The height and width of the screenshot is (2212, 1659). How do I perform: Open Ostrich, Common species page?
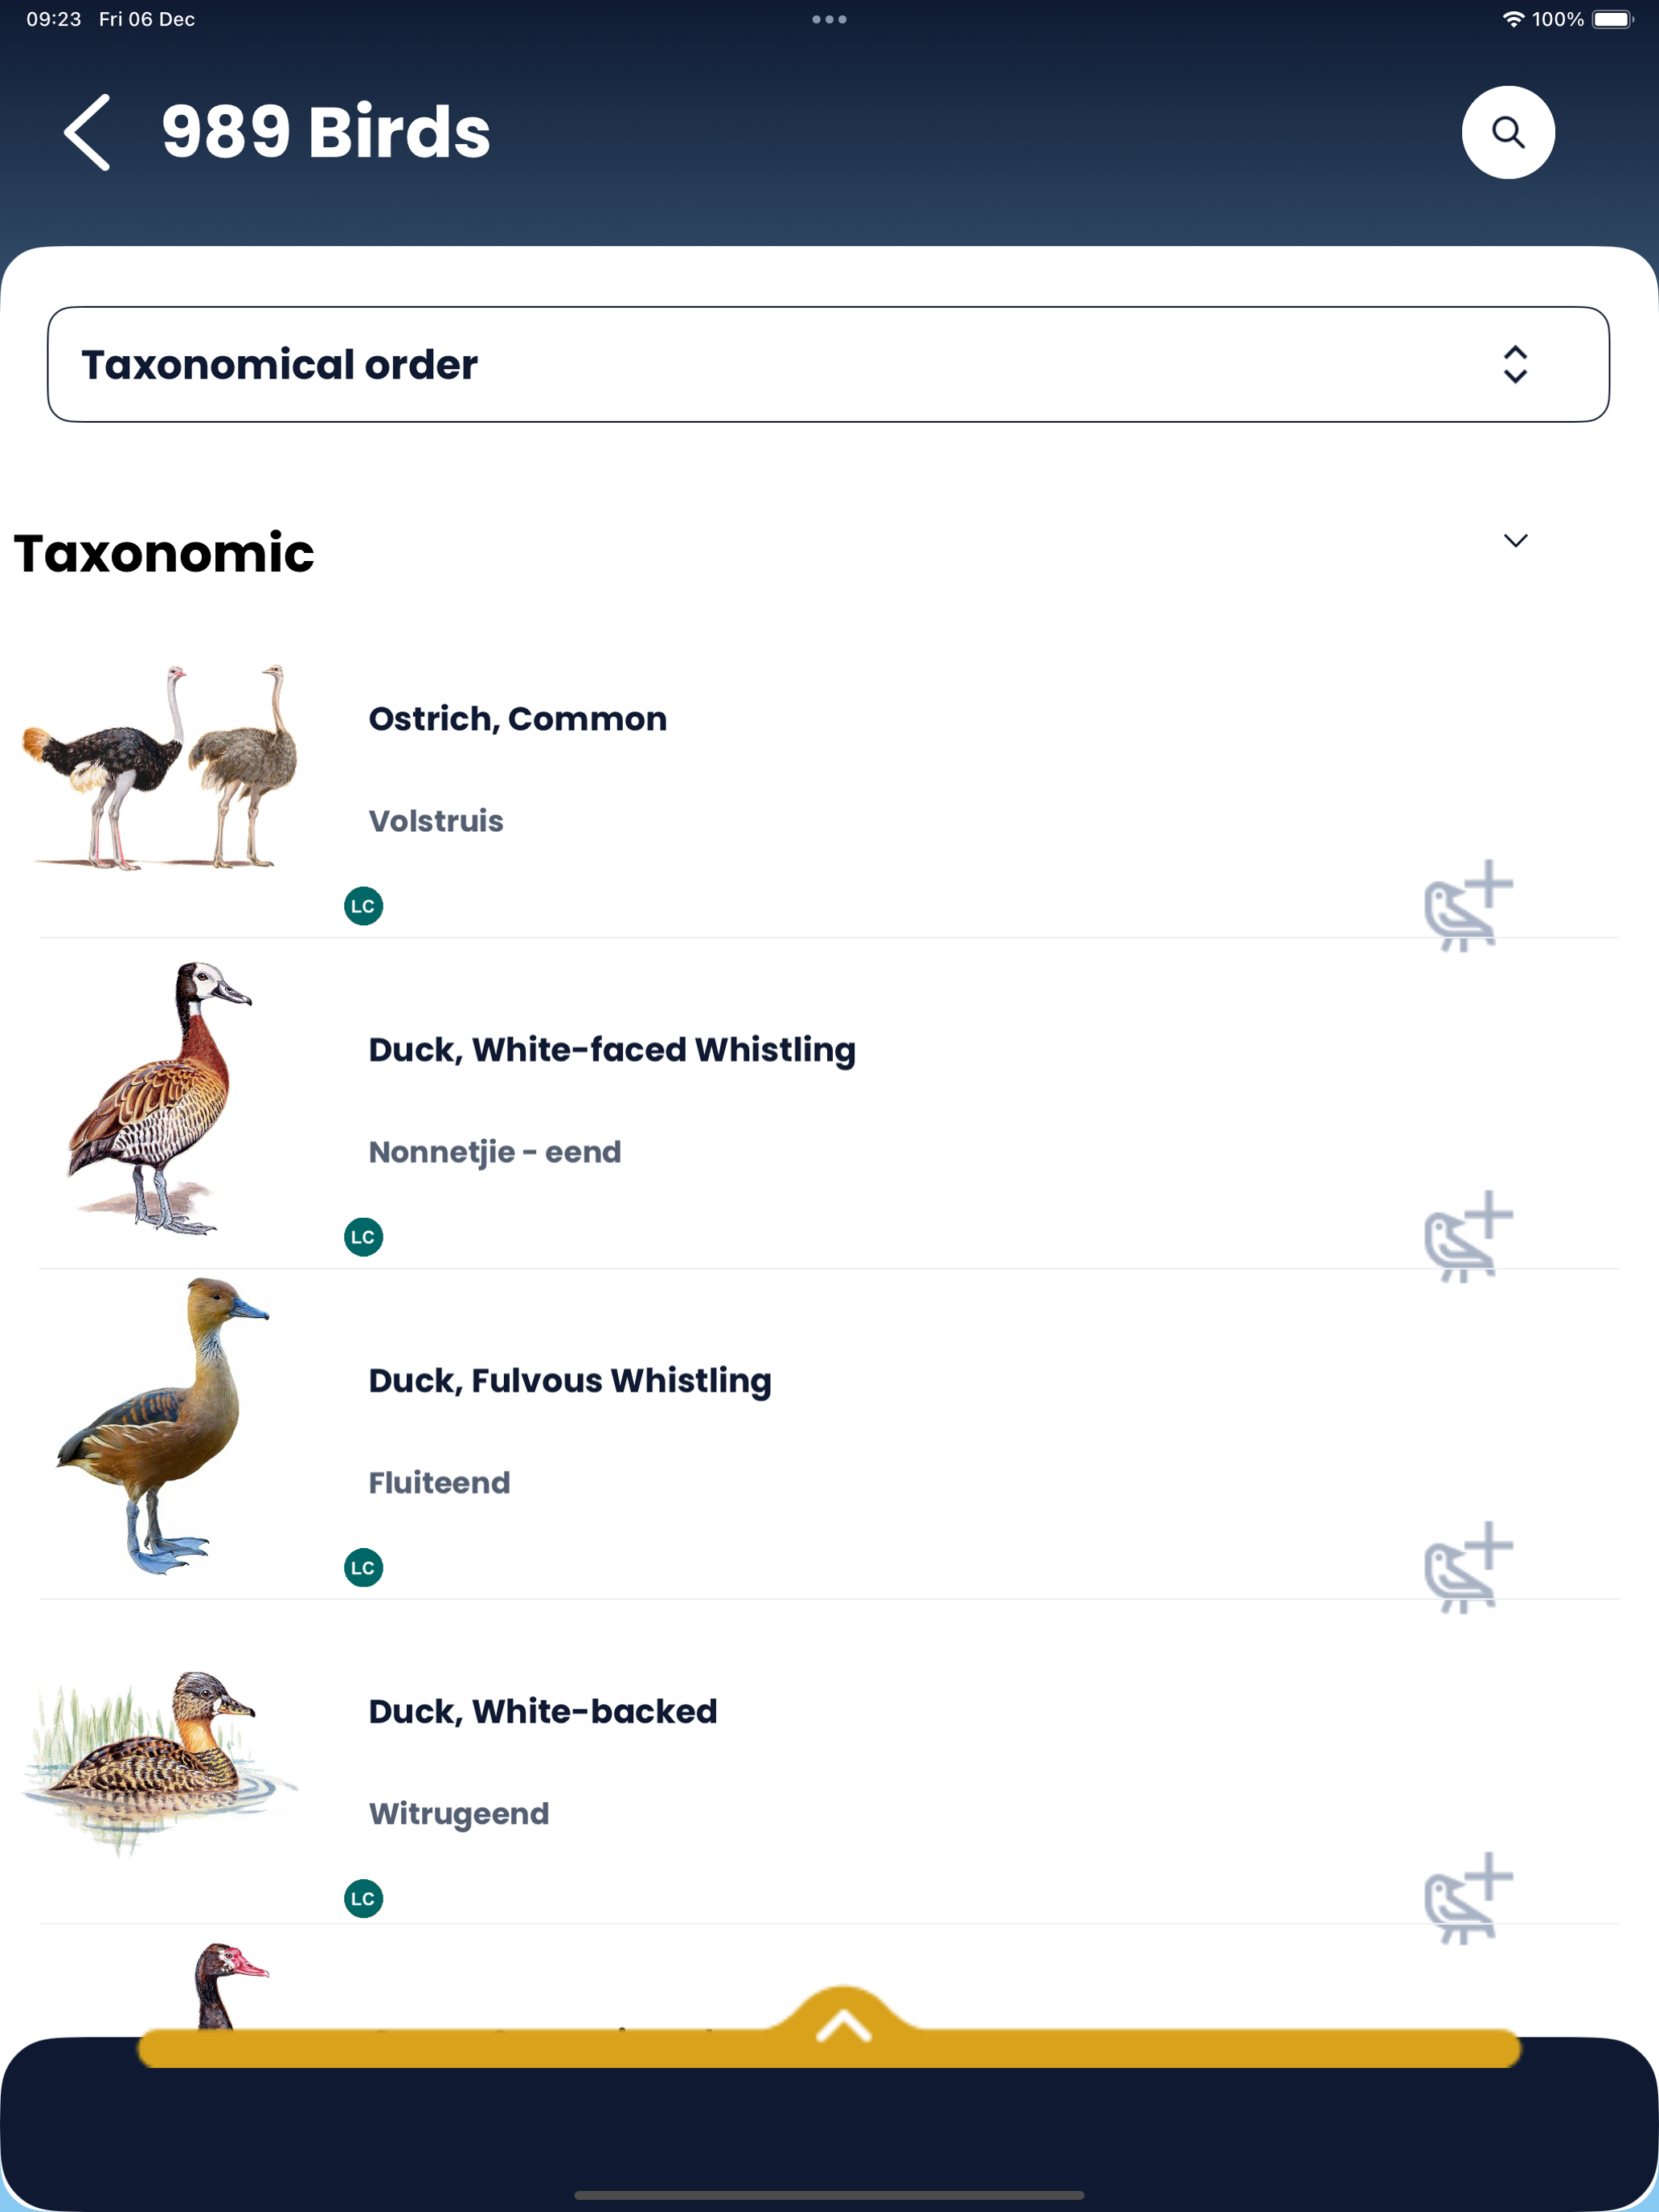point(517,718)
